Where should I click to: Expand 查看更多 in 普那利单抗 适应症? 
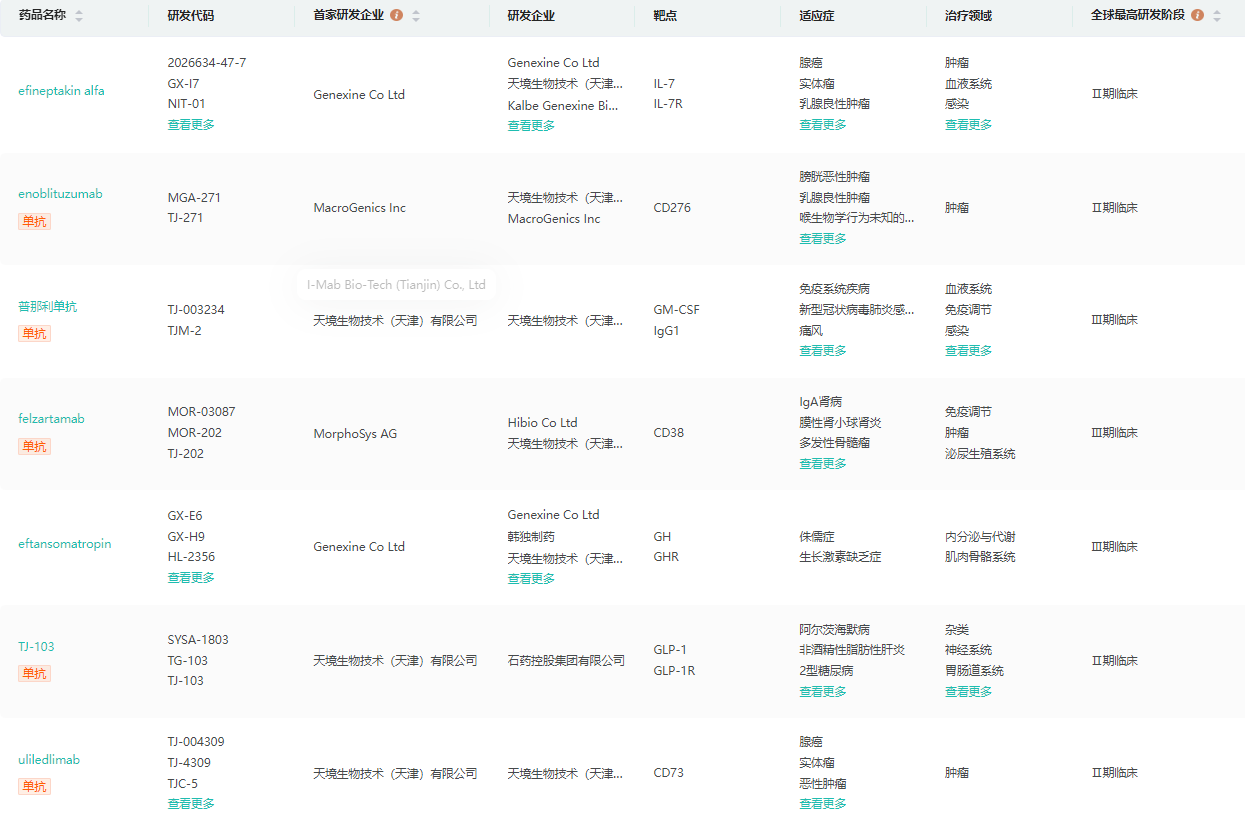click(x=823, y=351)
